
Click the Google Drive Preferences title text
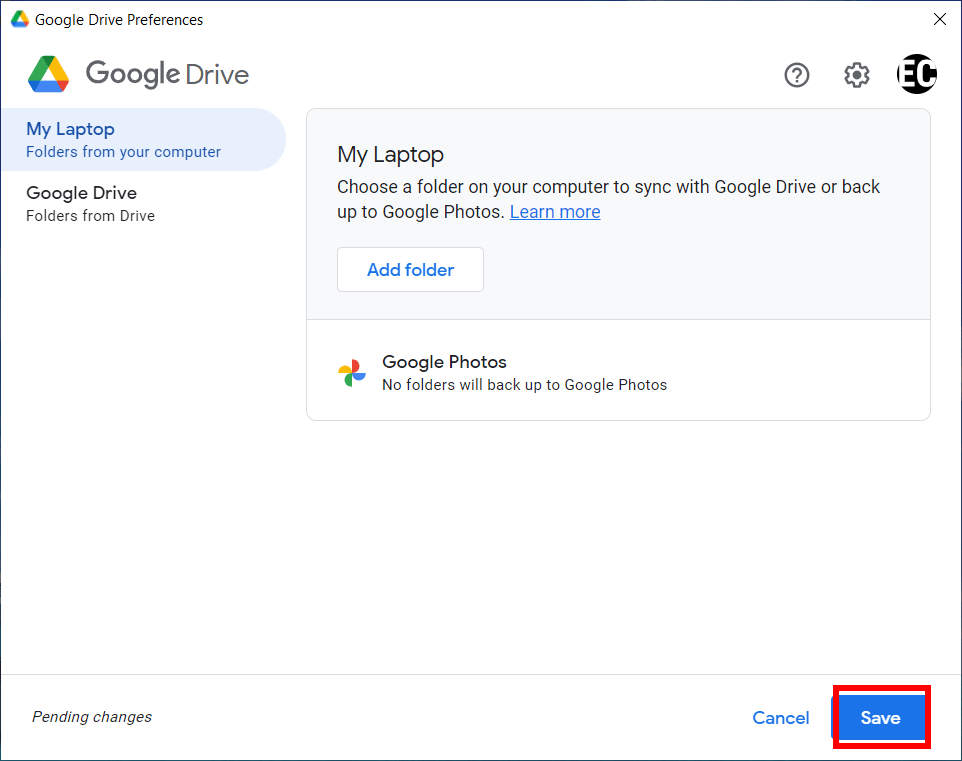click(x=115, y=18)
